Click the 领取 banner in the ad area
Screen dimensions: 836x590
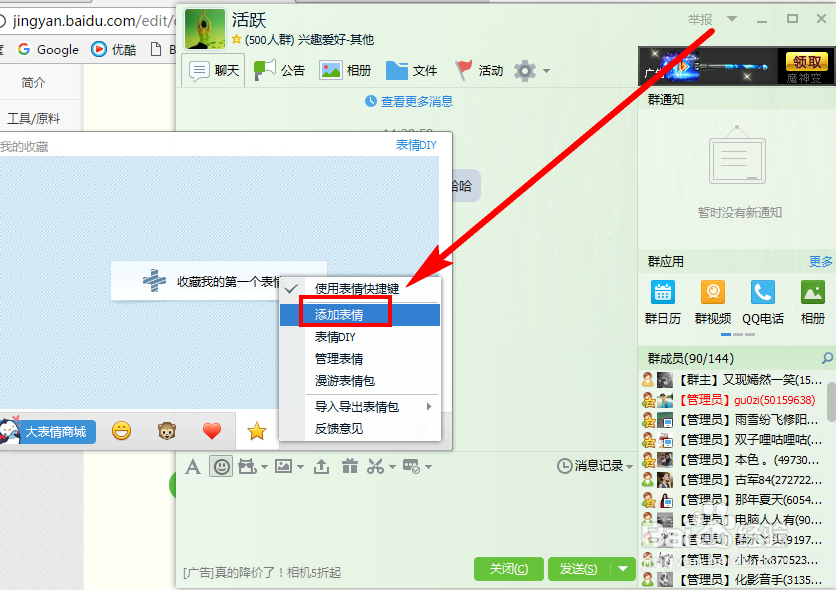click(x=806, y=63)
